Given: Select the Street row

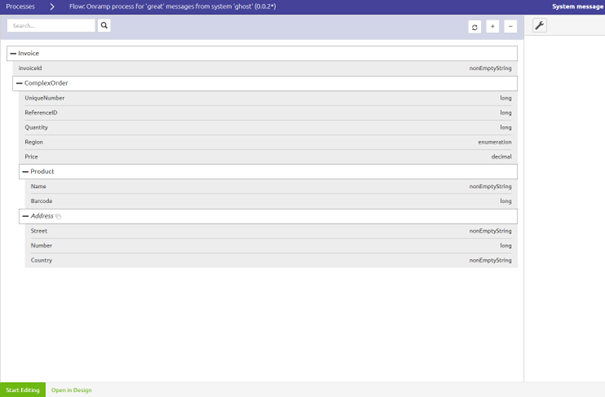Looking at the screenshot, I should coord(271,231).
